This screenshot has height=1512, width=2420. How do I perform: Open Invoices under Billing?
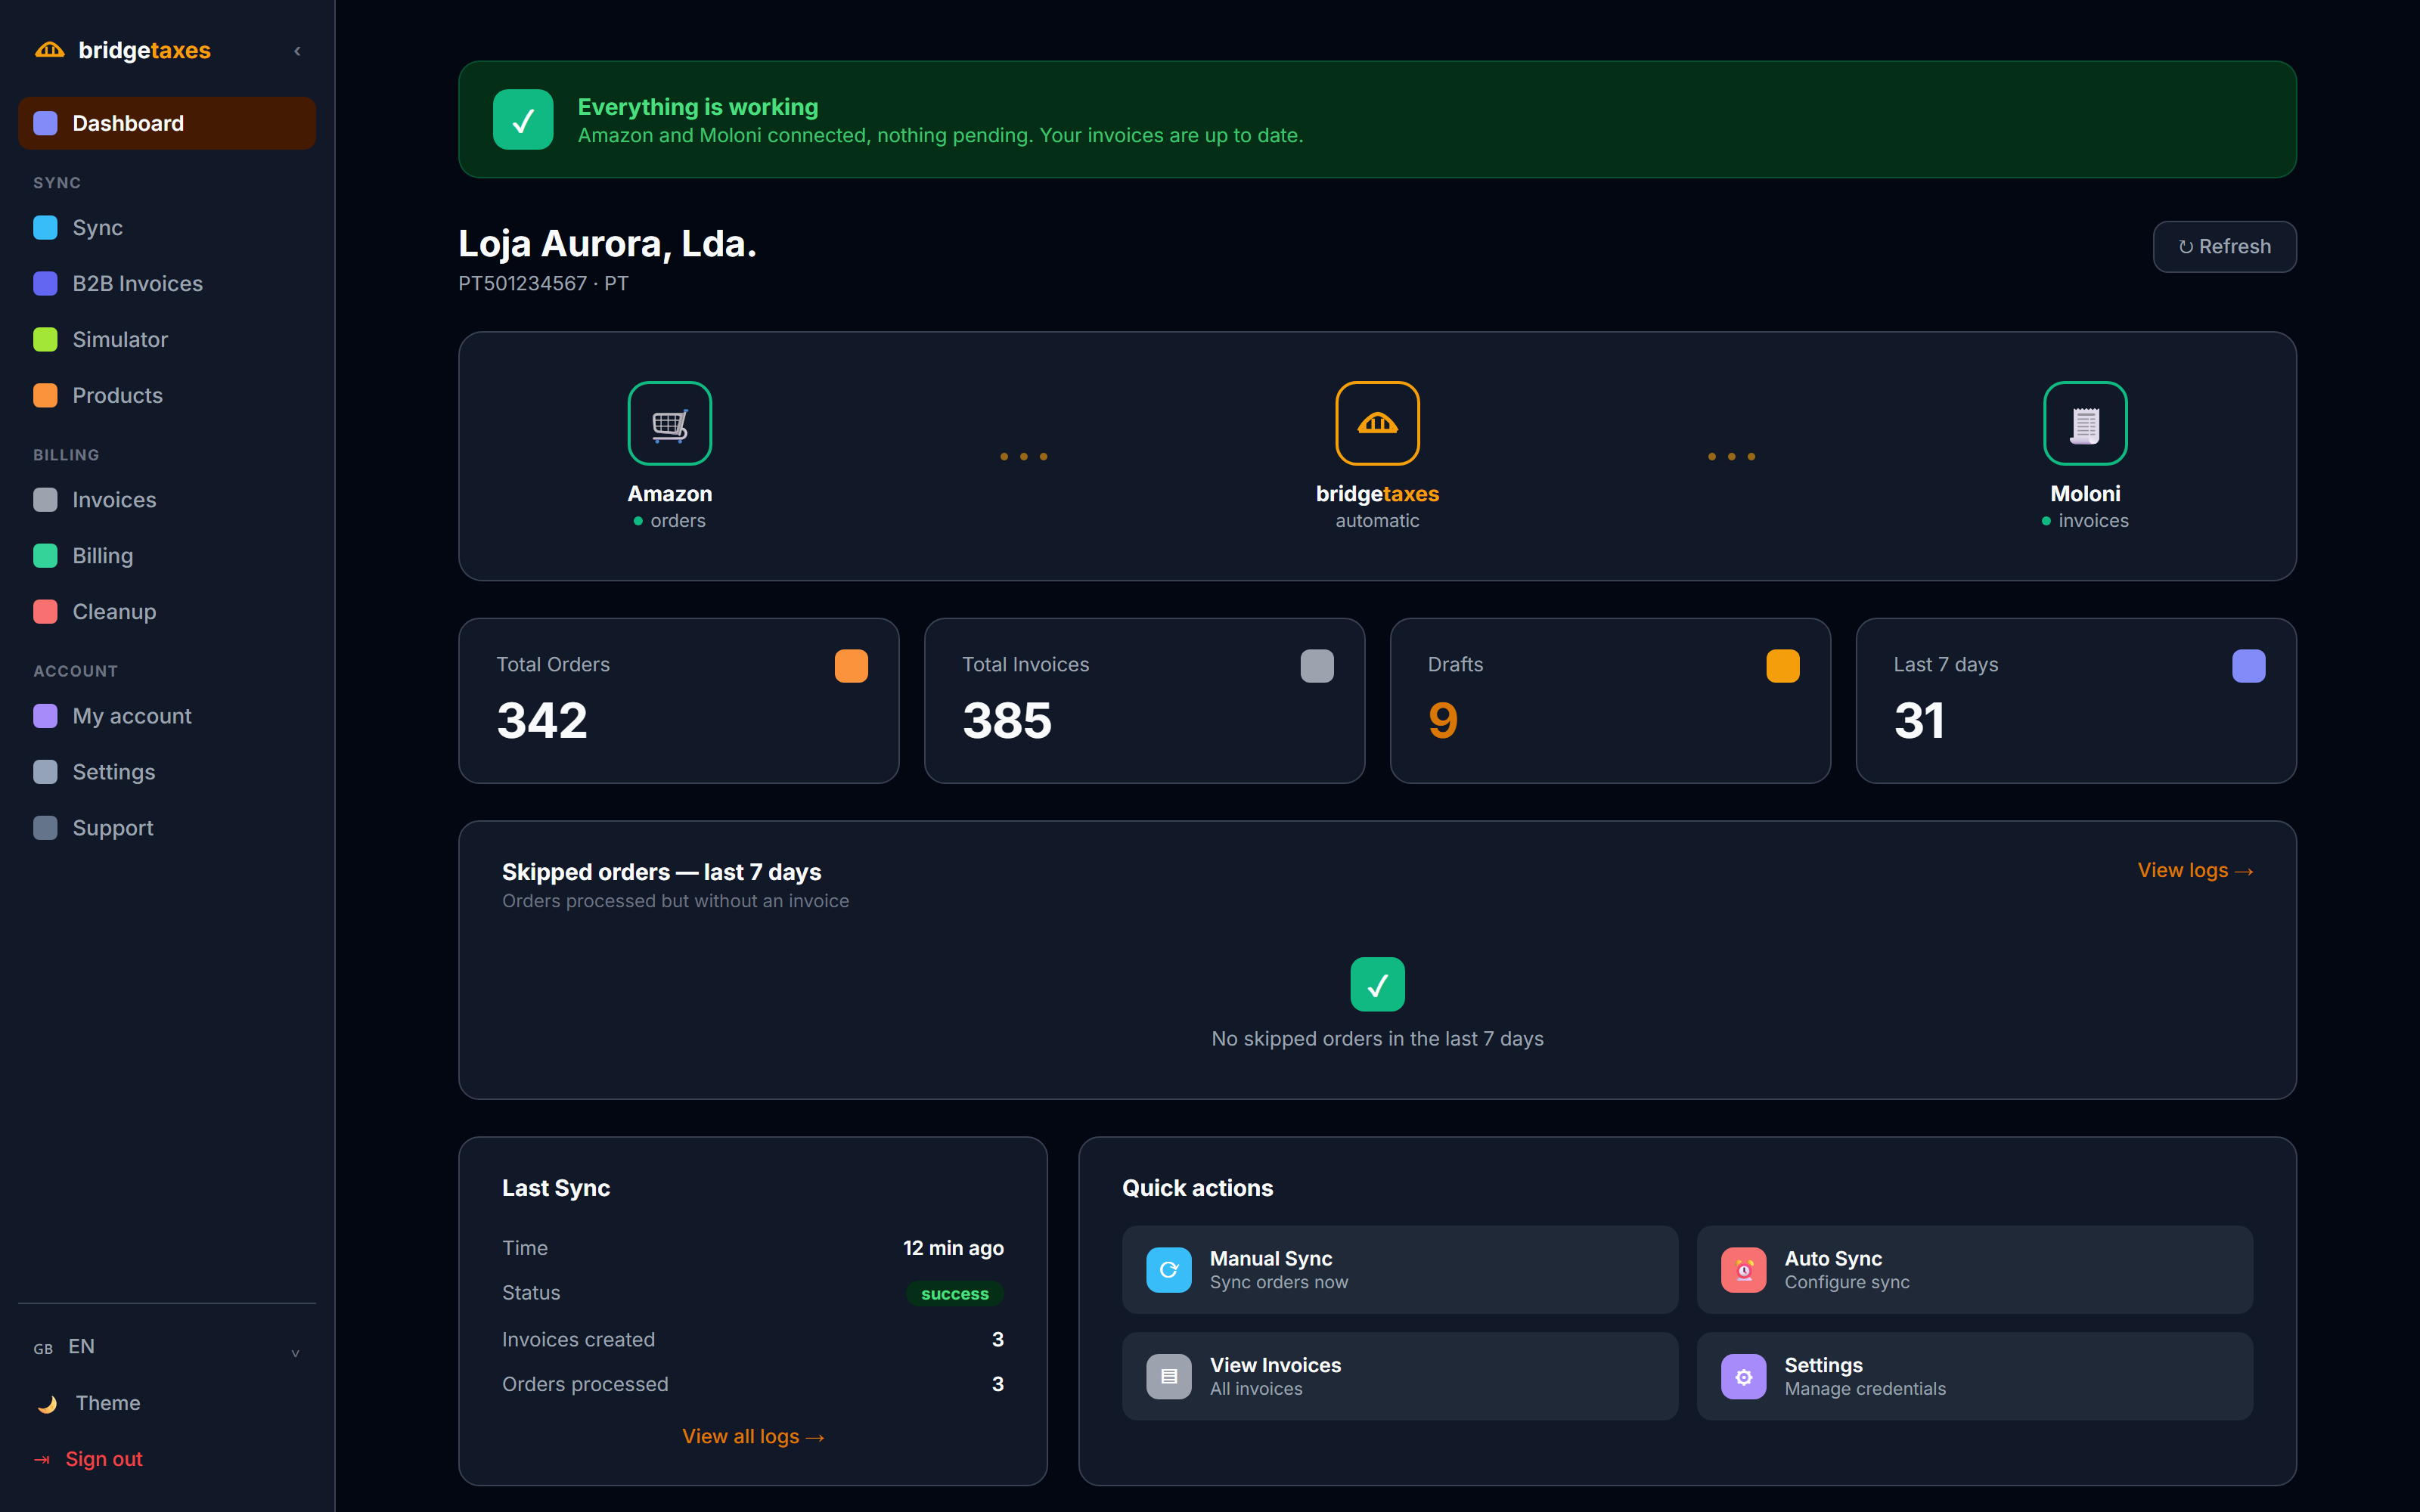[x=167, y=499]
